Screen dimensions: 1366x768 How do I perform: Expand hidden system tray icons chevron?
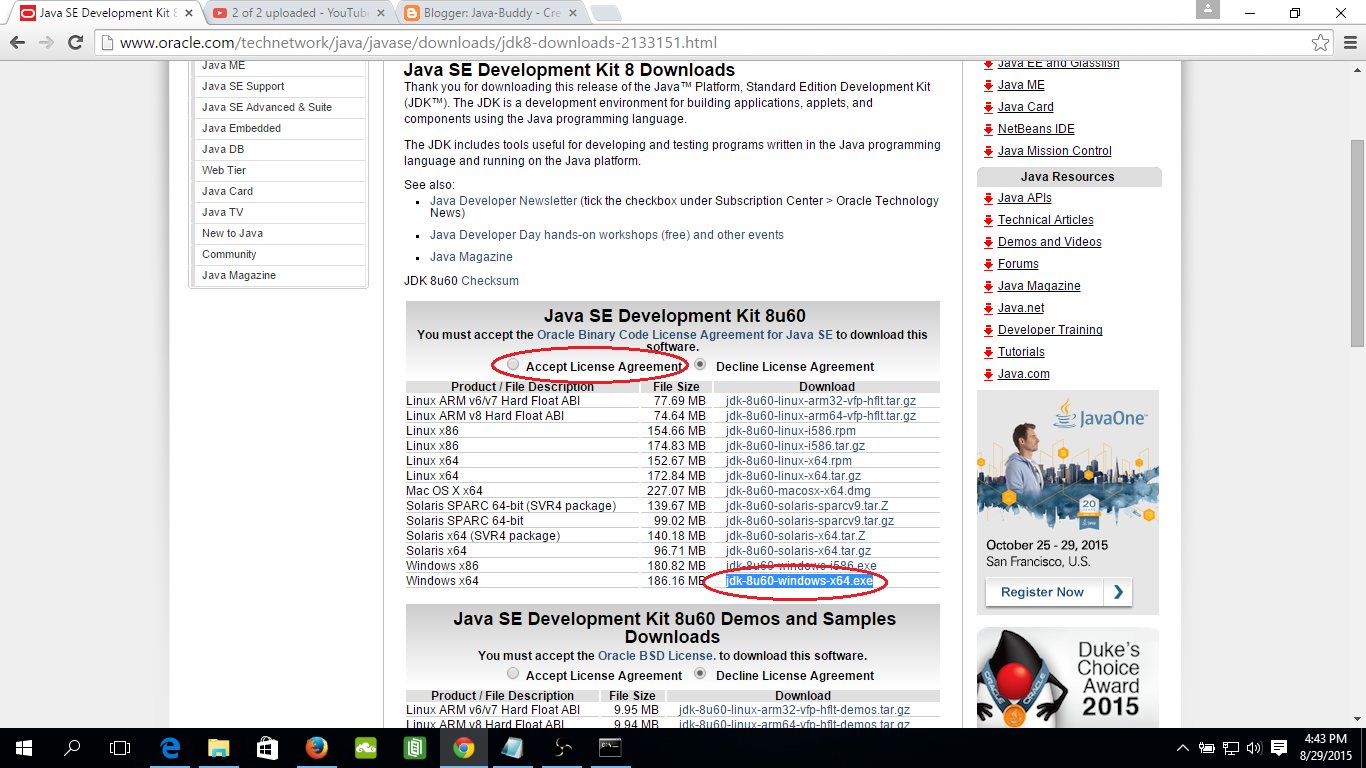point(1183,748)
